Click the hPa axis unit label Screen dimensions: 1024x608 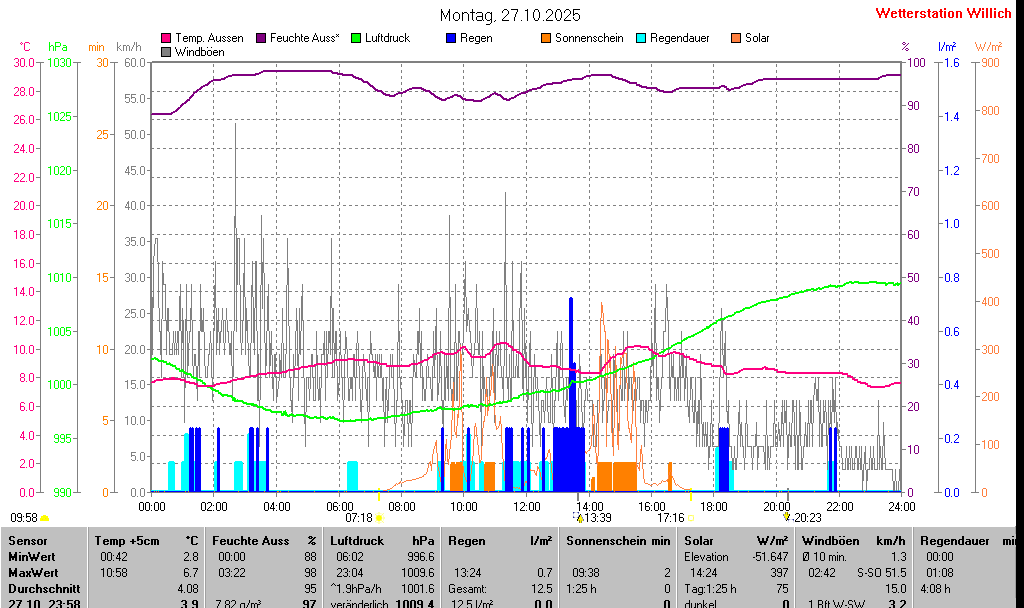click(x=58, y=47)
